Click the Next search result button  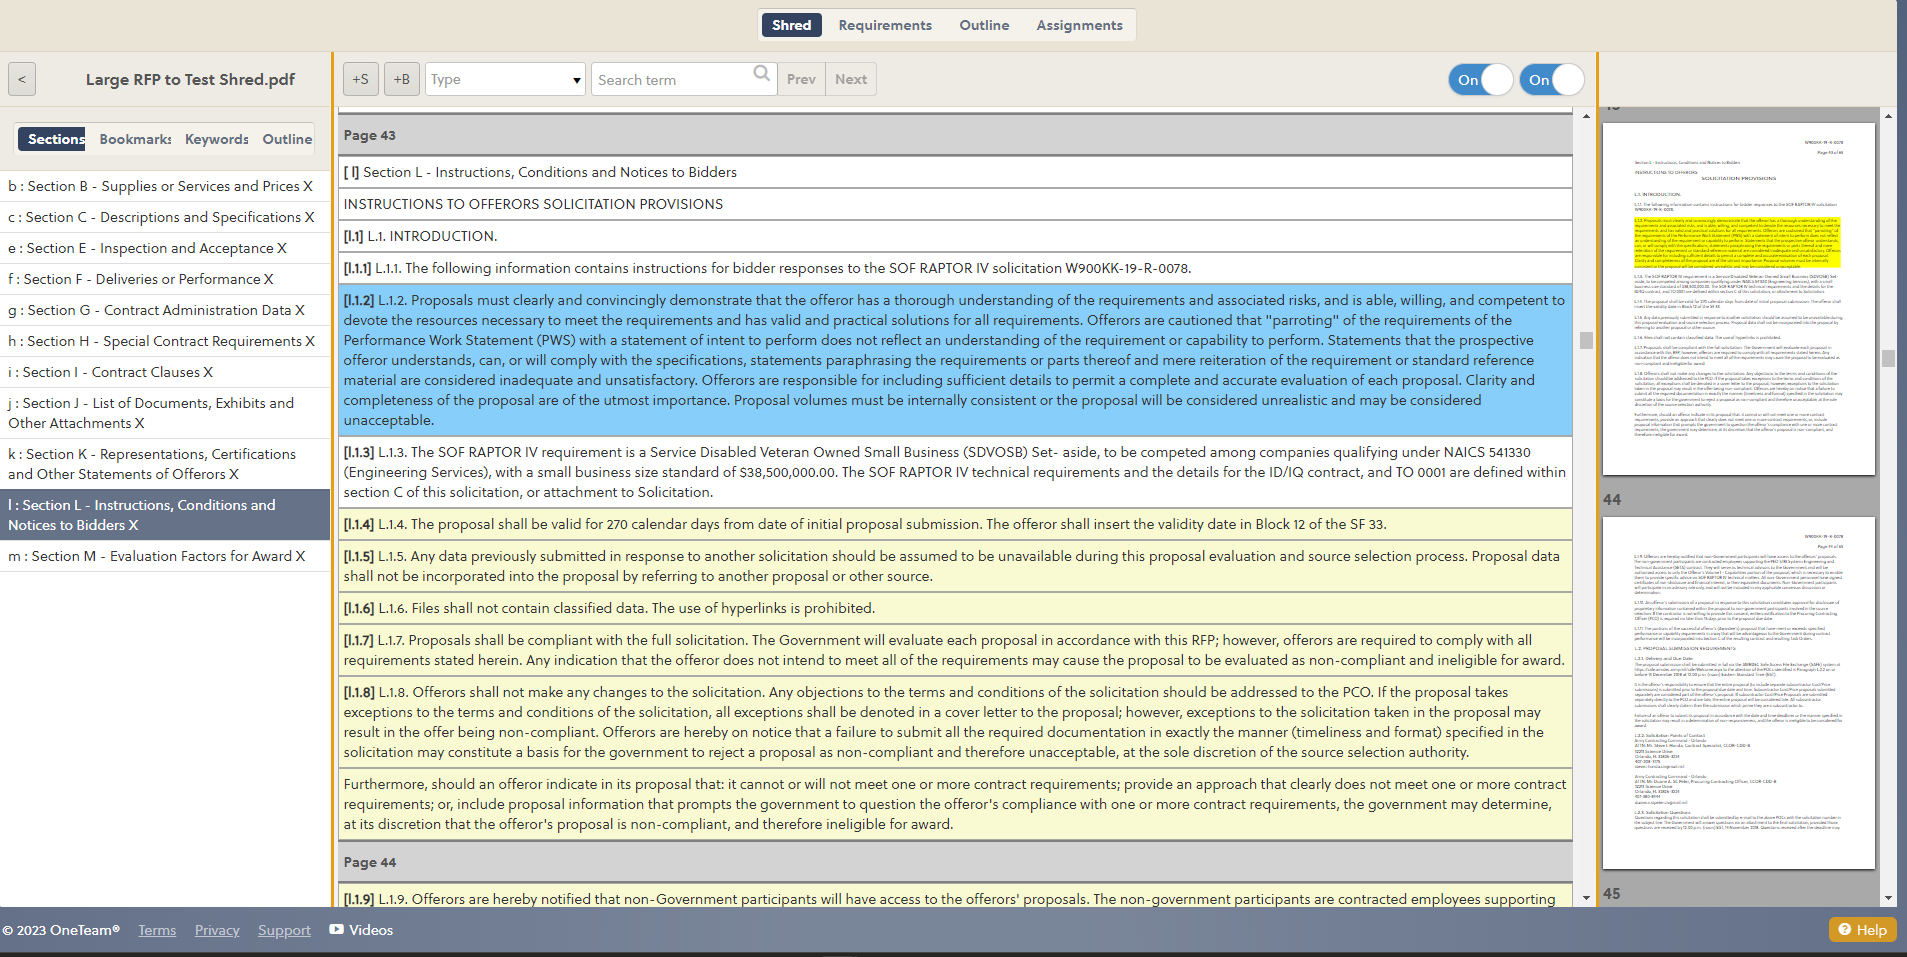point(850,79)
